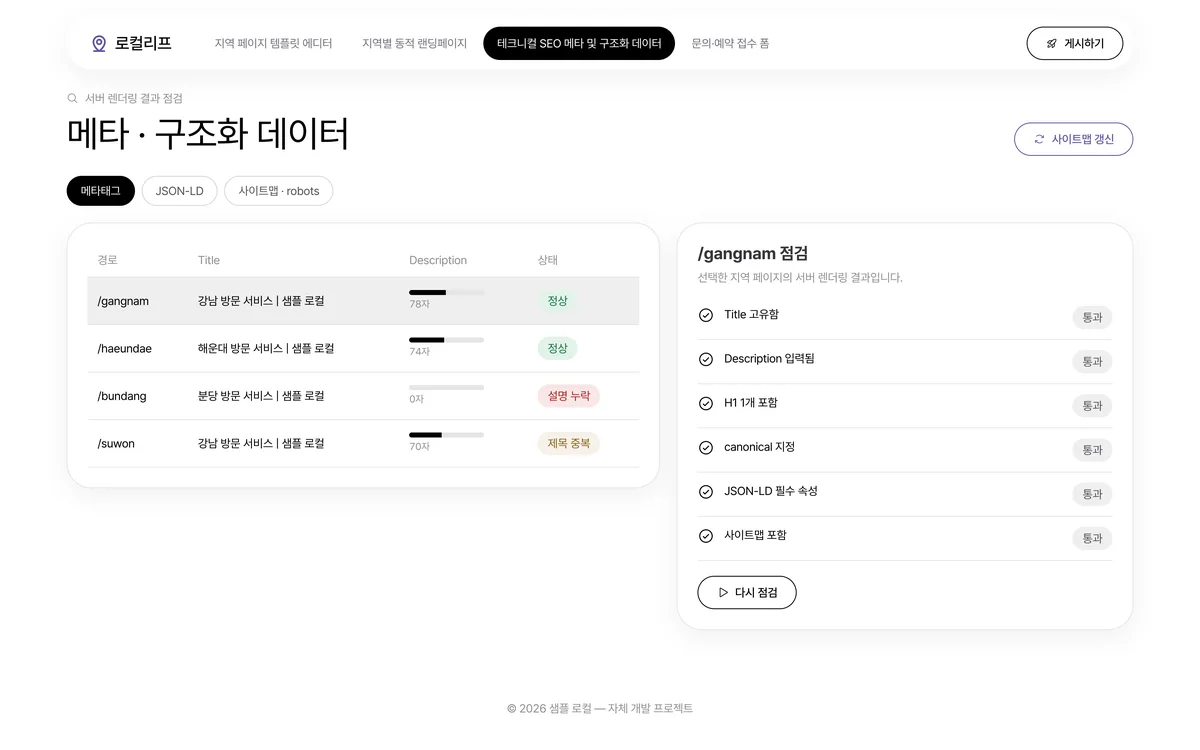1200x750 pixels.
Task: Click the Title column header
Action: [209, 260]
